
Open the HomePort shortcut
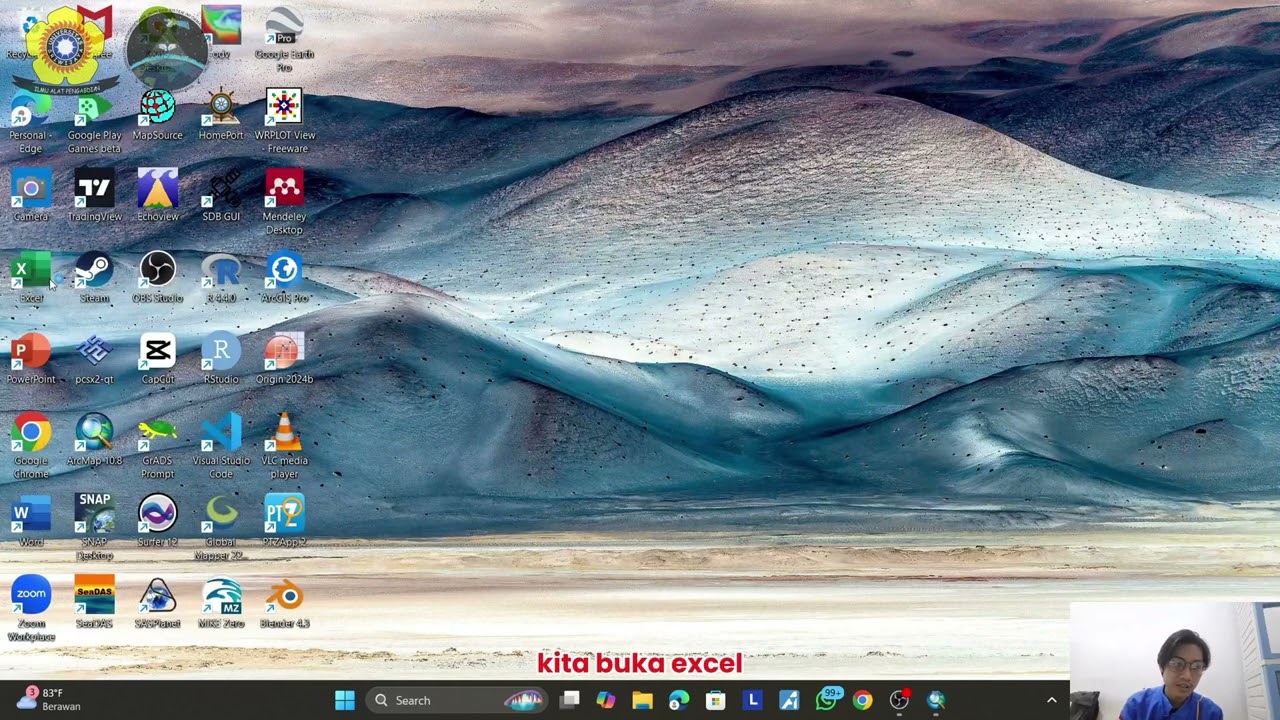coord(221,115)
